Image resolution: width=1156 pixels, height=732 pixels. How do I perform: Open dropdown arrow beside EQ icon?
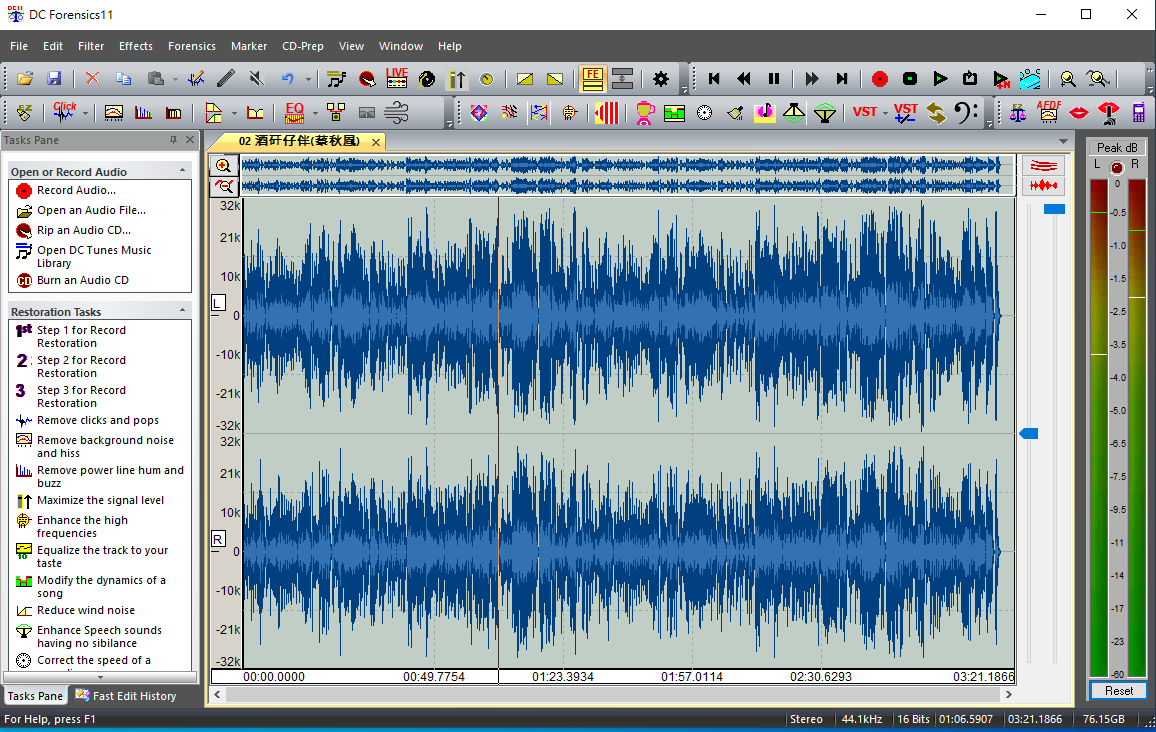[315, 113]
